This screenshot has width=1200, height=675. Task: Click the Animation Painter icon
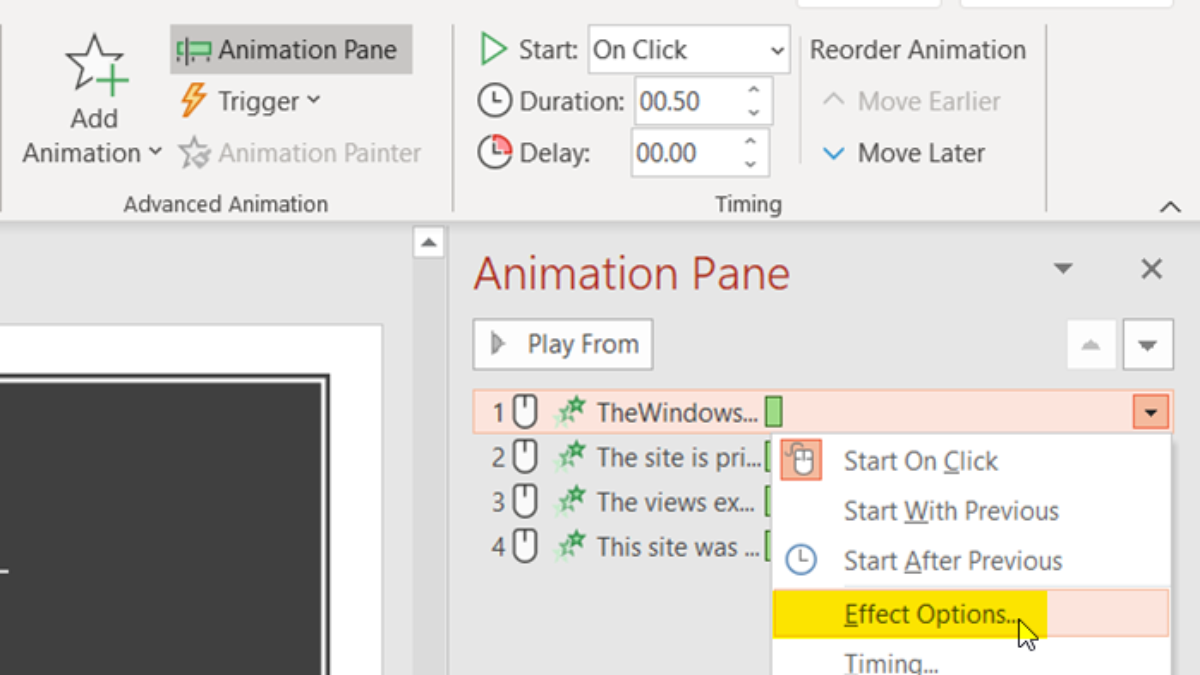(x=194, y=153)
